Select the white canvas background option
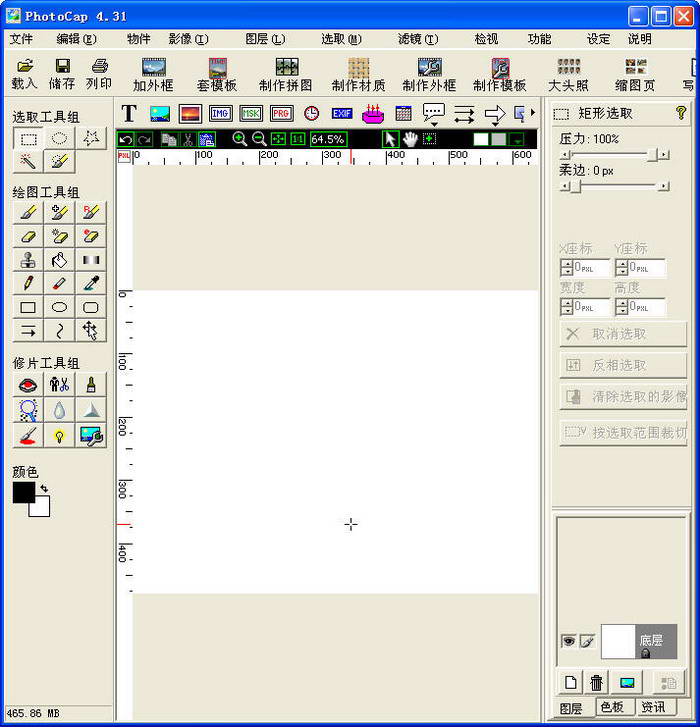The height and width of the screenshot is (727, 700). coord(481,139)
